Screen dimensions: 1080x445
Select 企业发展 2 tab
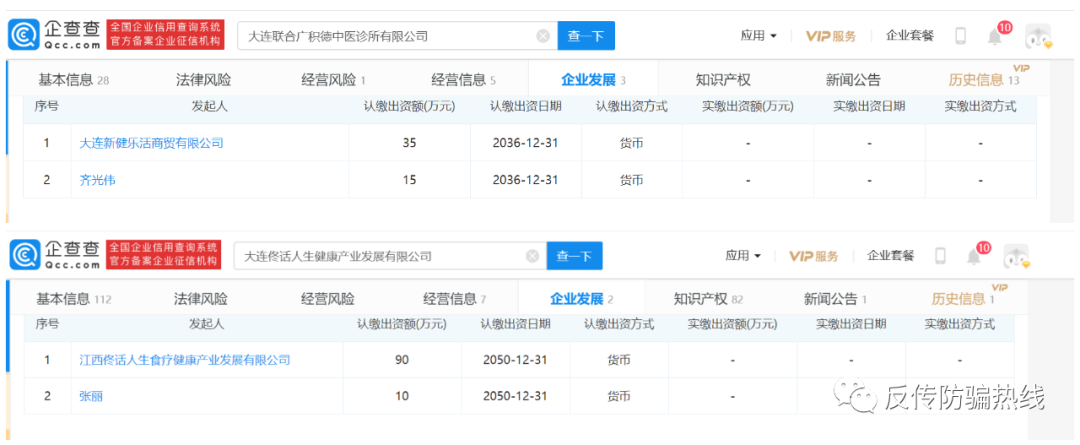(581, 299)
